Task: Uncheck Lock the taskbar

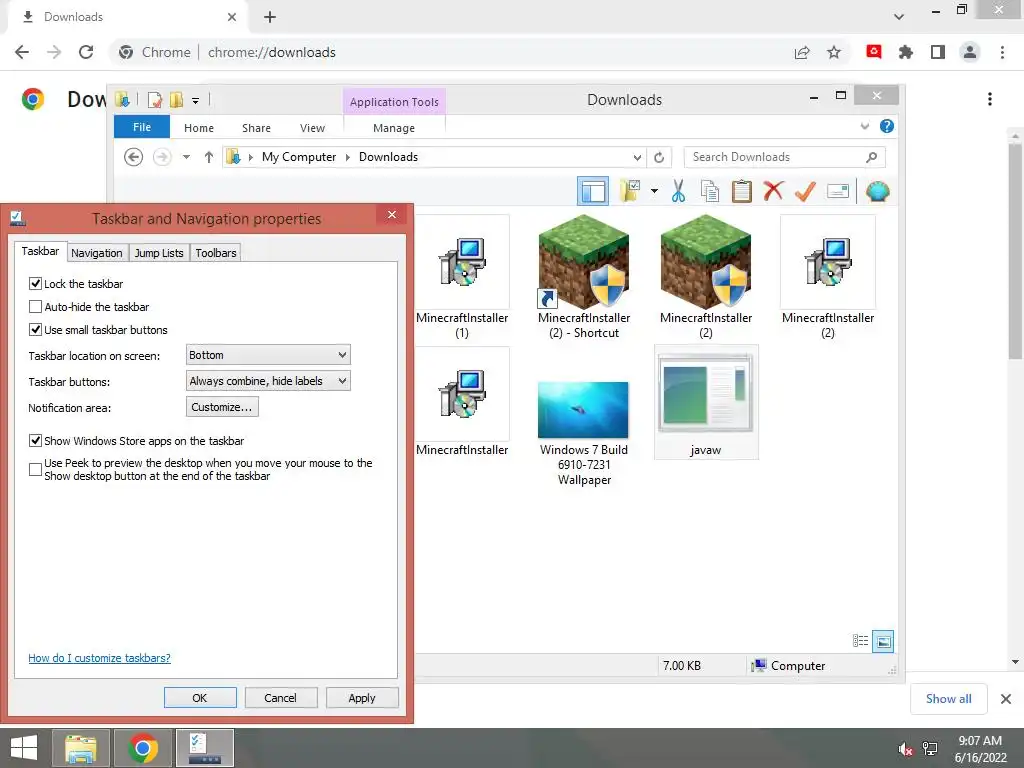Action: coord(35,283)
